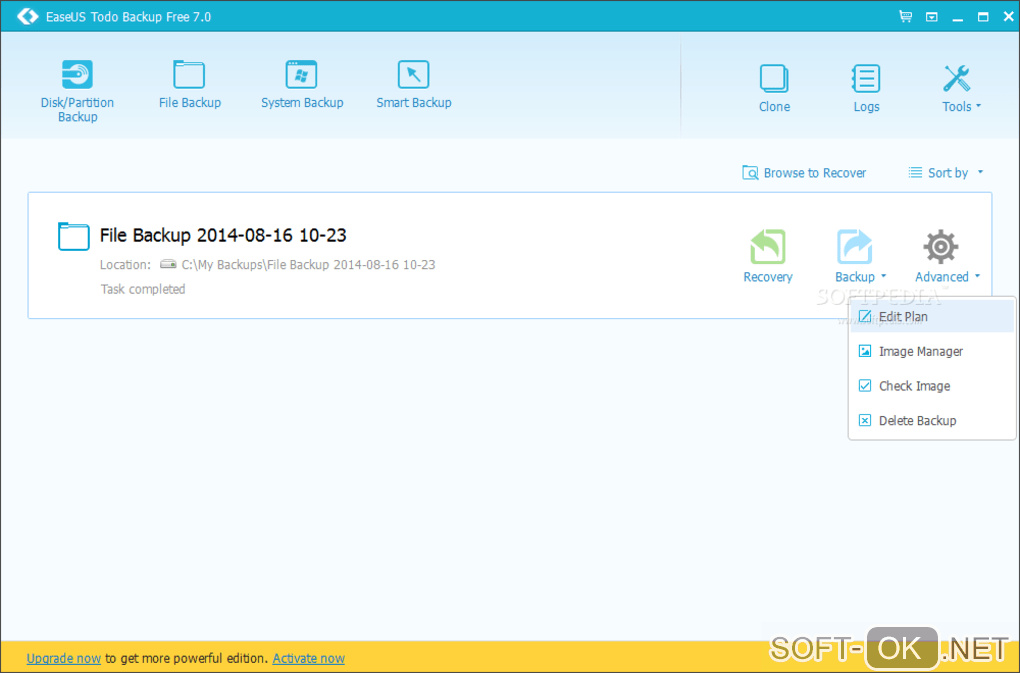The width and height of the screenshot is (1020, 673).
Task: Click the Upgrade now link
Action: (x=64, y=658)
